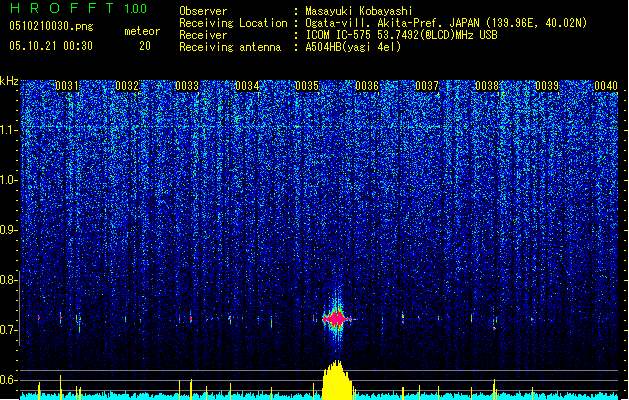Click the 0040 time marker
Image resolution: width=629 pixels, height=400 pixels.
coord(606,86)
